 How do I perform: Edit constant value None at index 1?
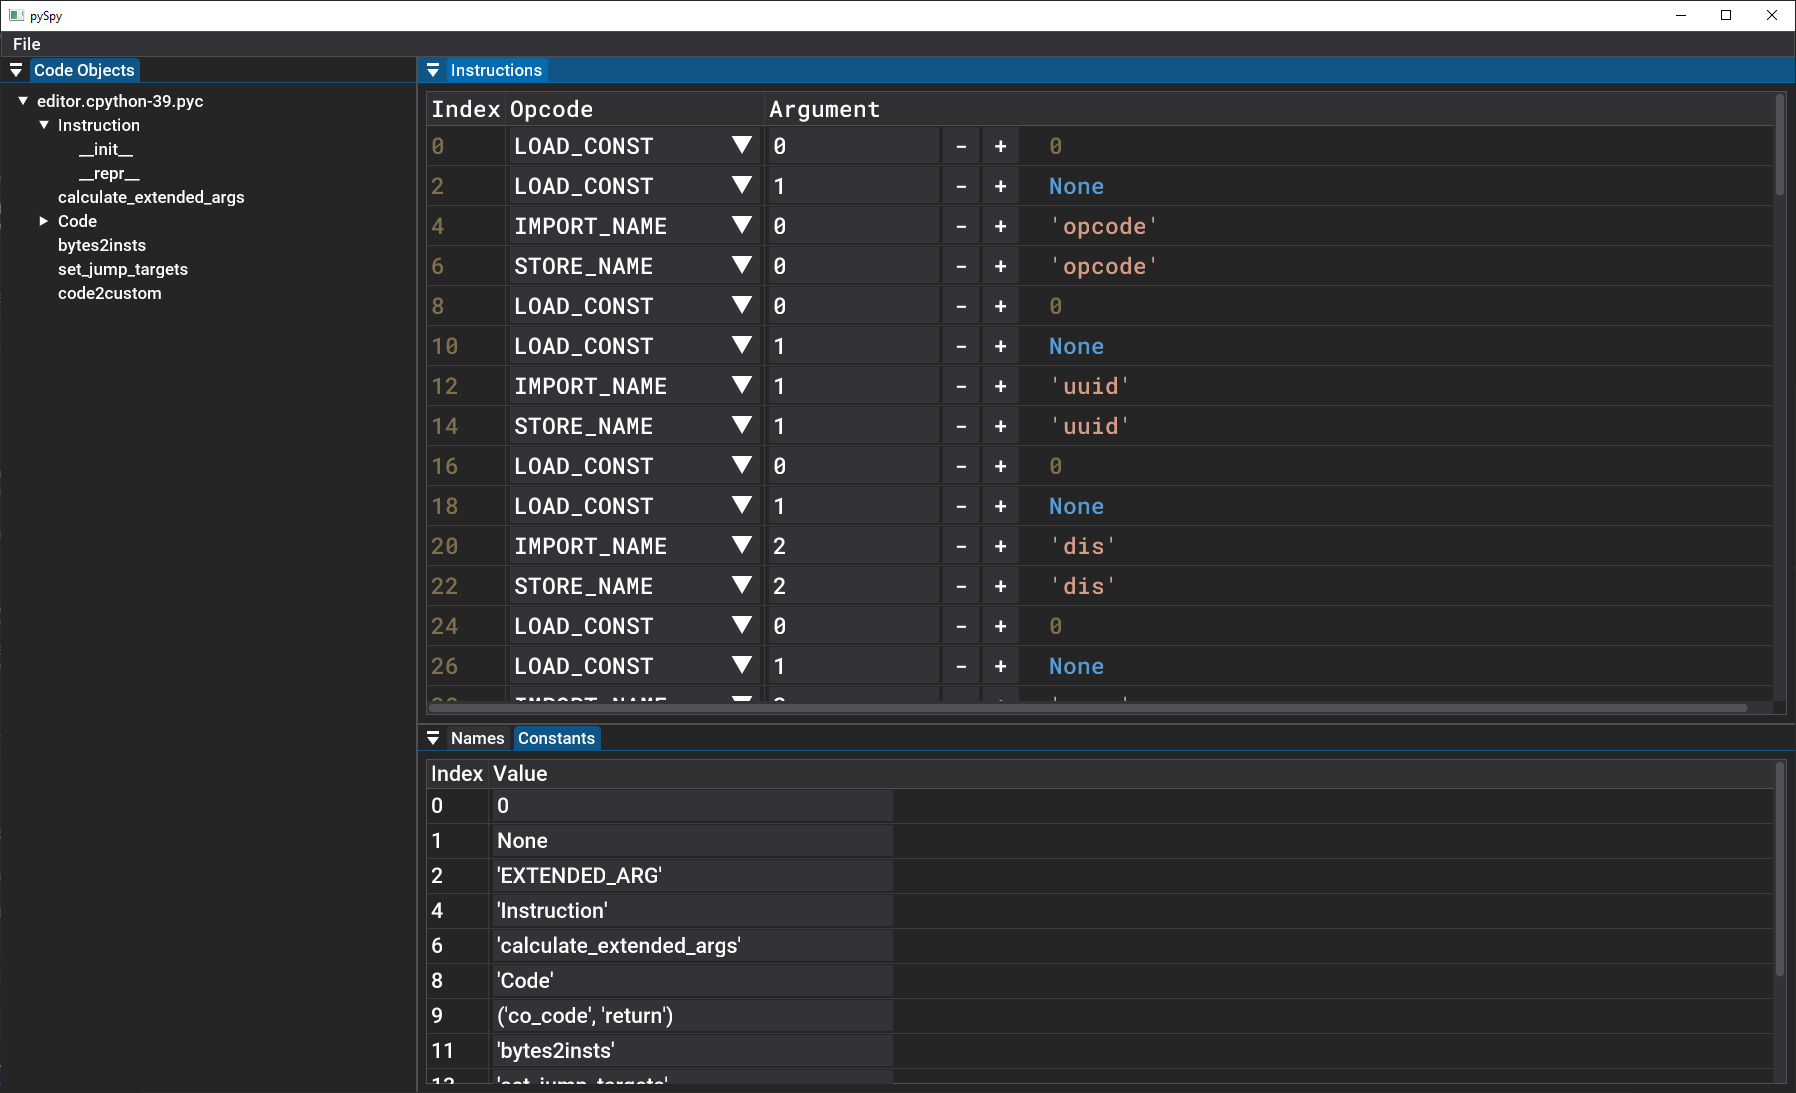point(692,841)
